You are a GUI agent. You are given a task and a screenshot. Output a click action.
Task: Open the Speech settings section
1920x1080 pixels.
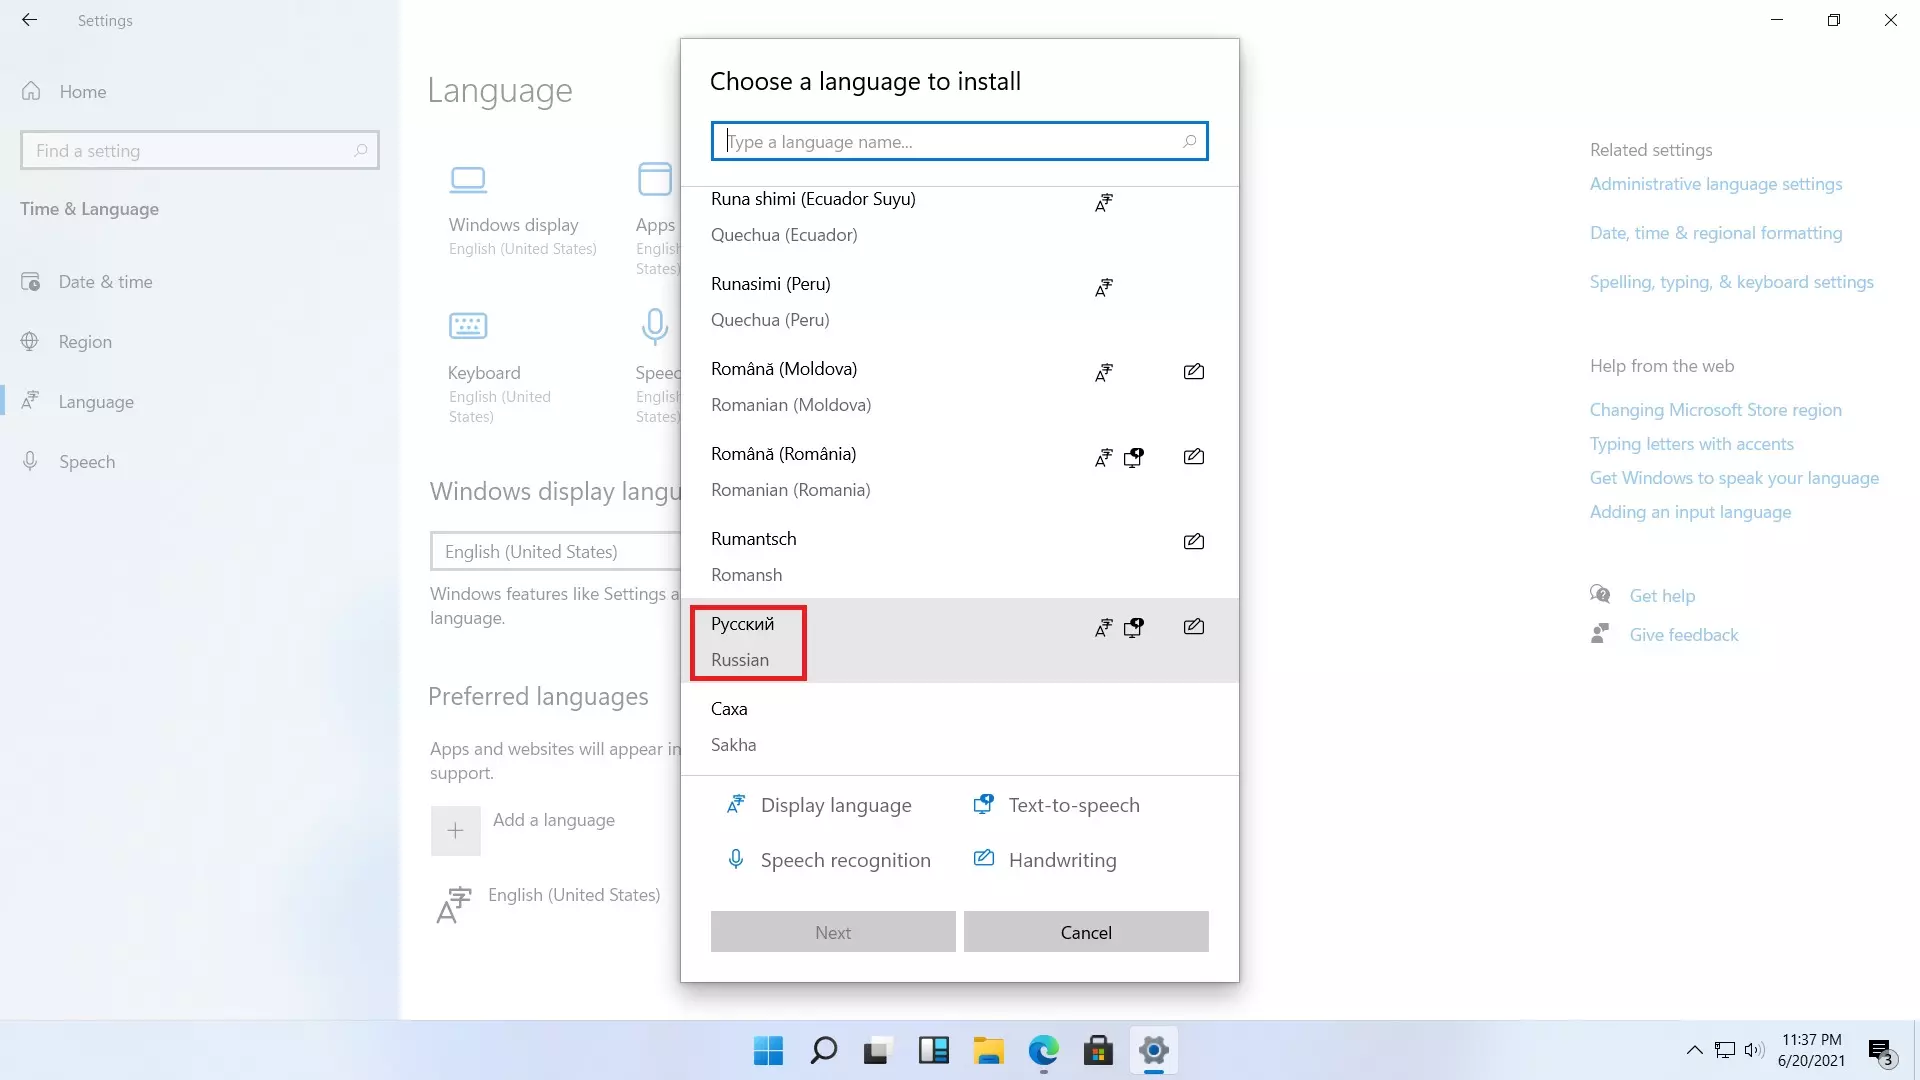point(87,462)
